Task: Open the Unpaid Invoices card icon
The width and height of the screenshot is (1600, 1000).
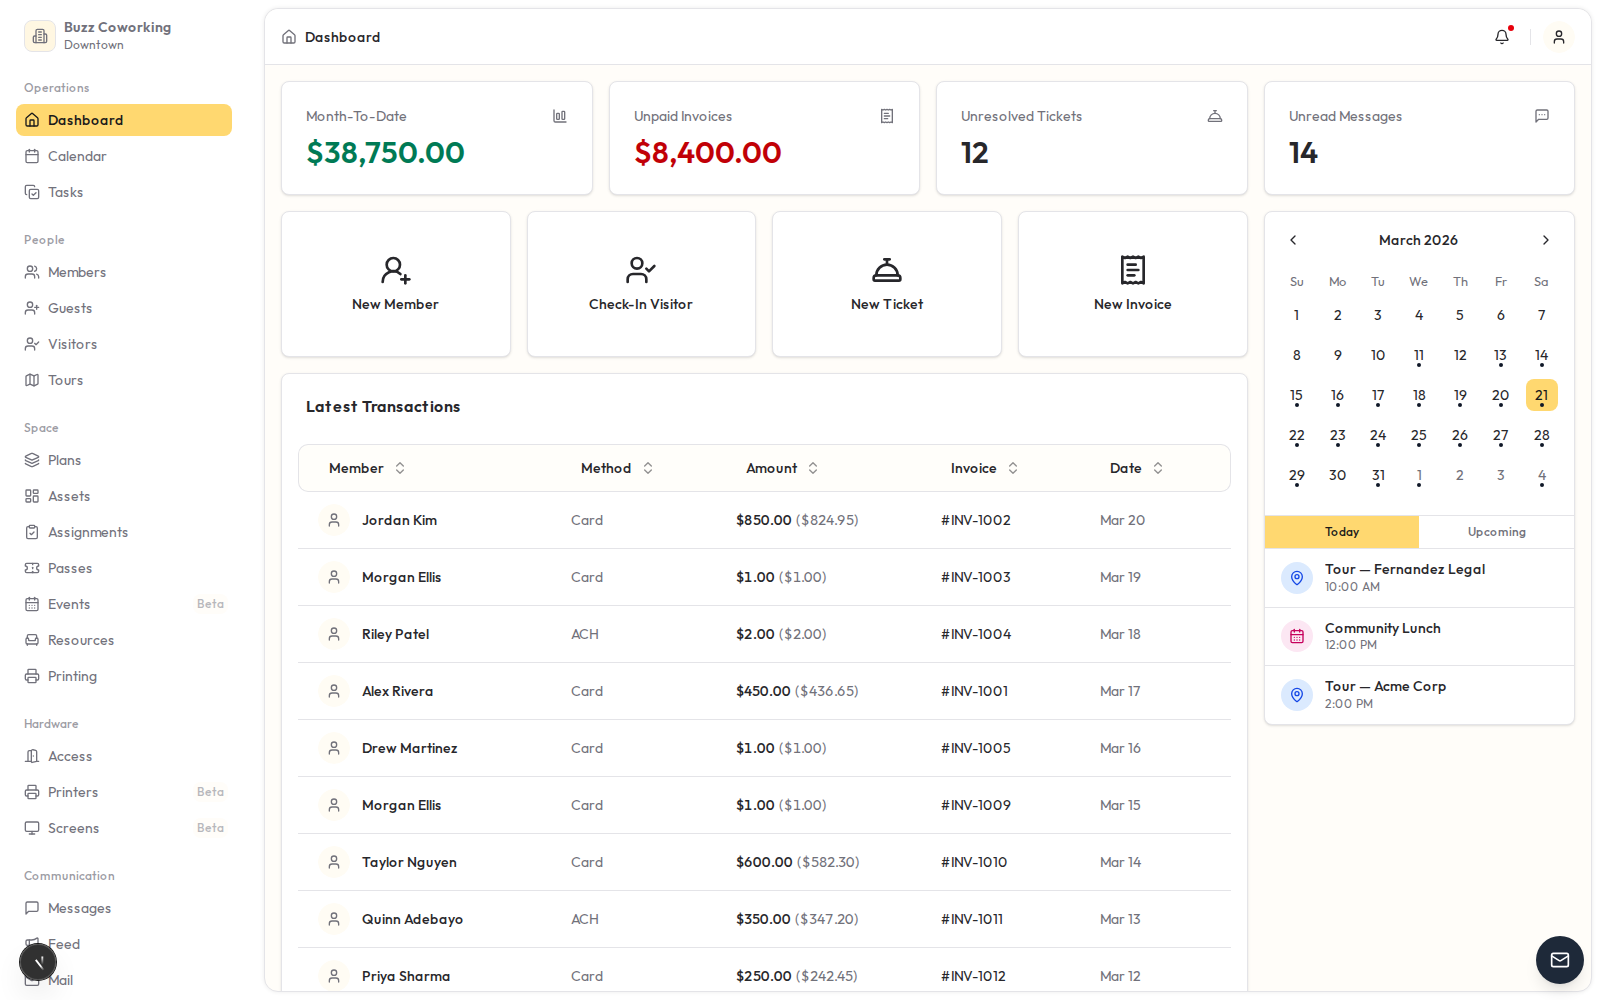Action: point(886,116)
